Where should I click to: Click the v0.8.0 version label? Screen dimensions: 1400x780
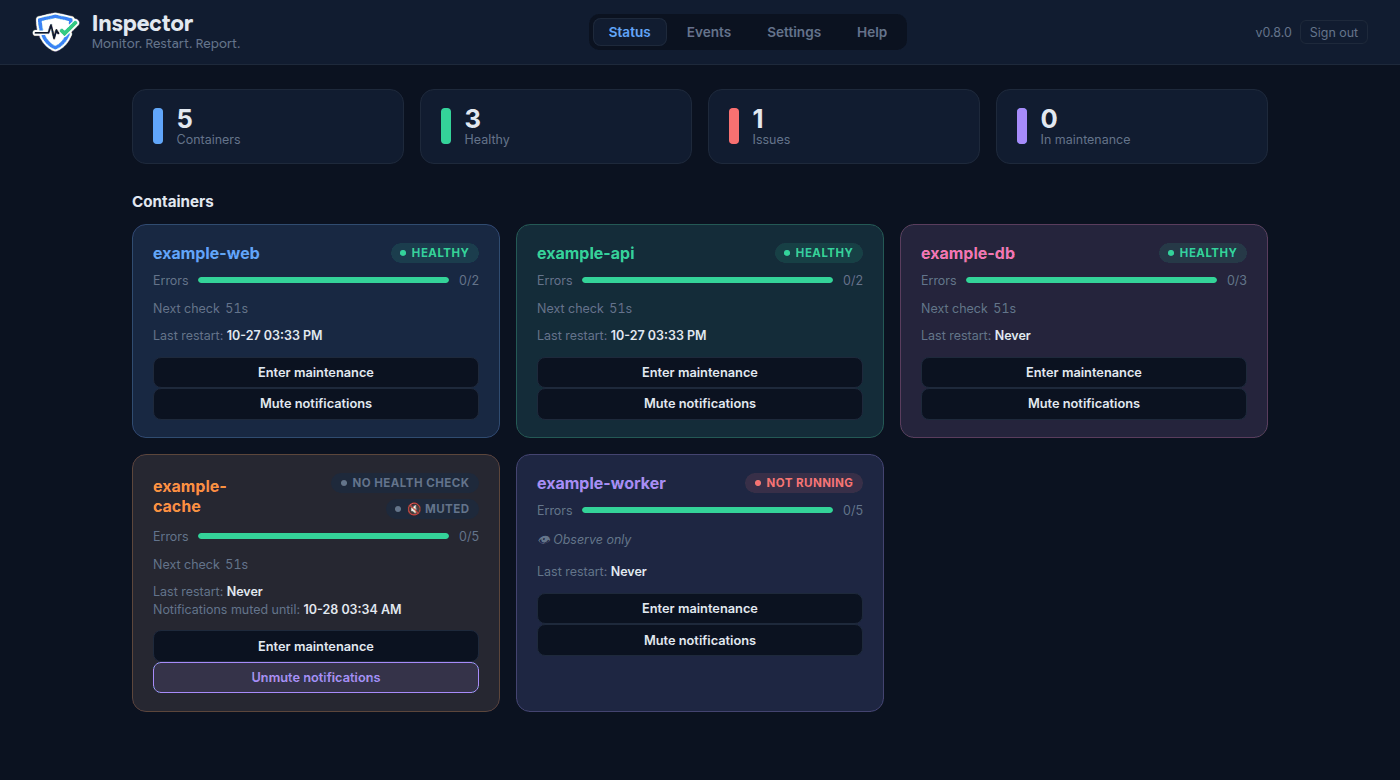pyautogui.click(x=1274, y=32)
